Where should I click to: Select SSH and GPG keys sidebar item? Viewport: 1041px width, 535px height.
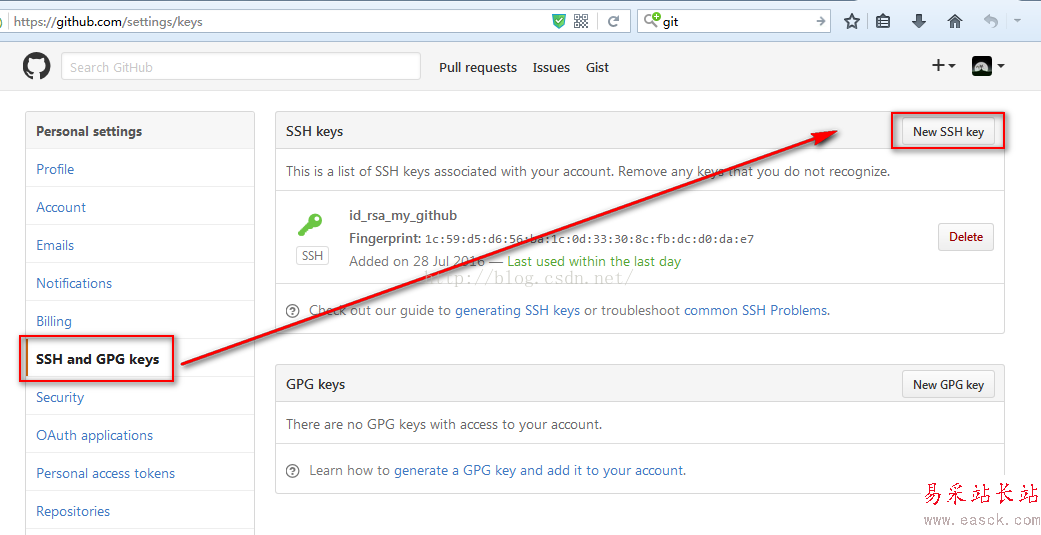click(98, 359)
